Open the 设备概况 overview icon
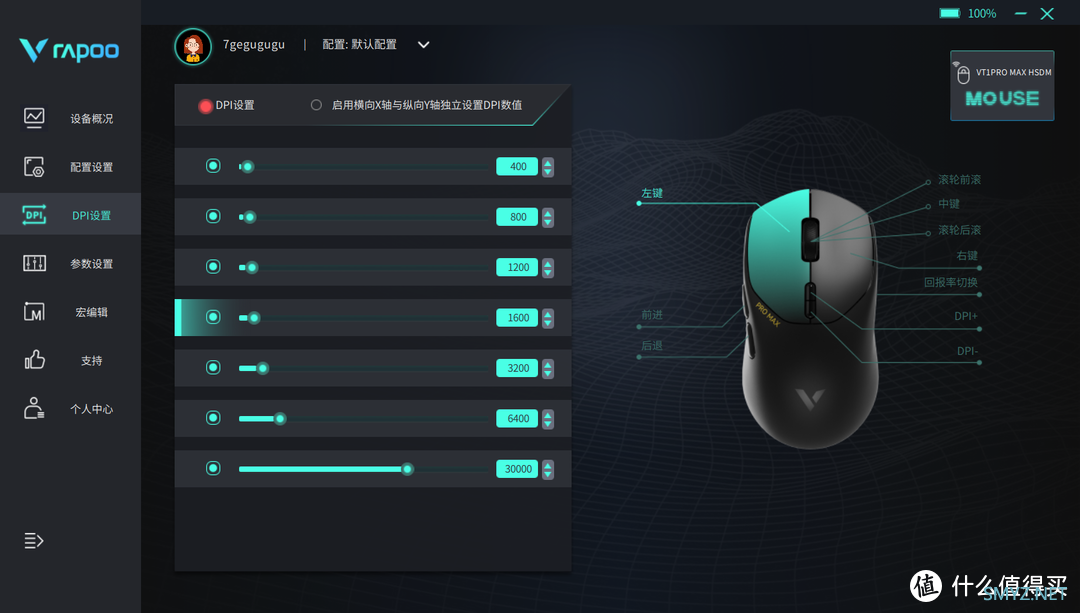This screenshot has height=613, width=1080. pos(34,118)
